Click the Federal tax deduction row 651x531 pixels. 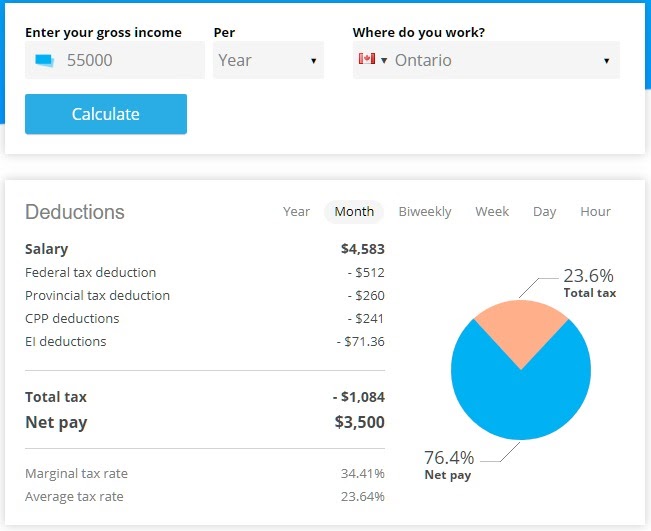204,272
